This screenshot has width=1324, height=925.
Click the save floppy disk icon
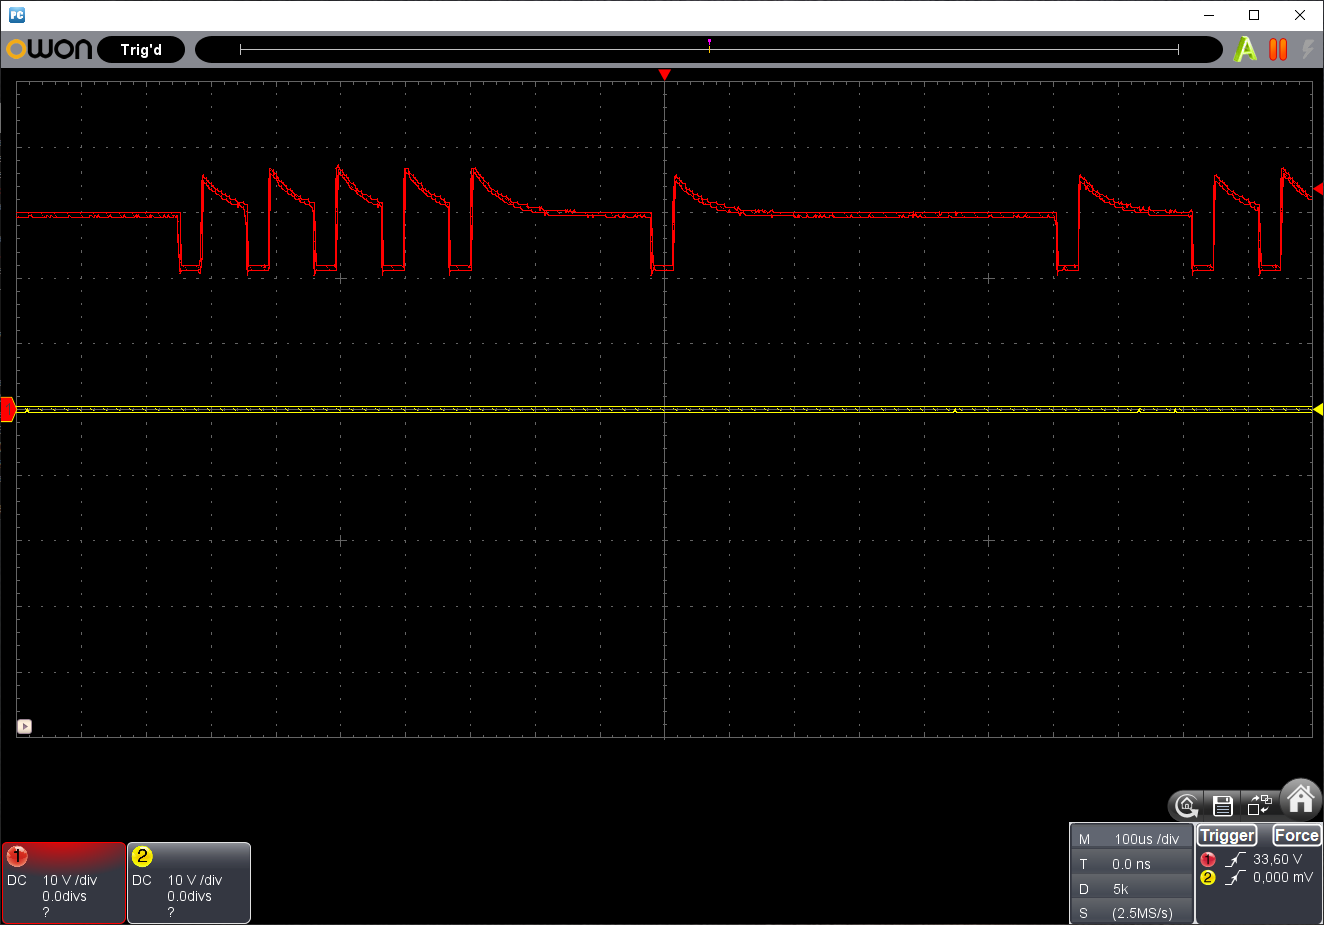coord(1222,805)
